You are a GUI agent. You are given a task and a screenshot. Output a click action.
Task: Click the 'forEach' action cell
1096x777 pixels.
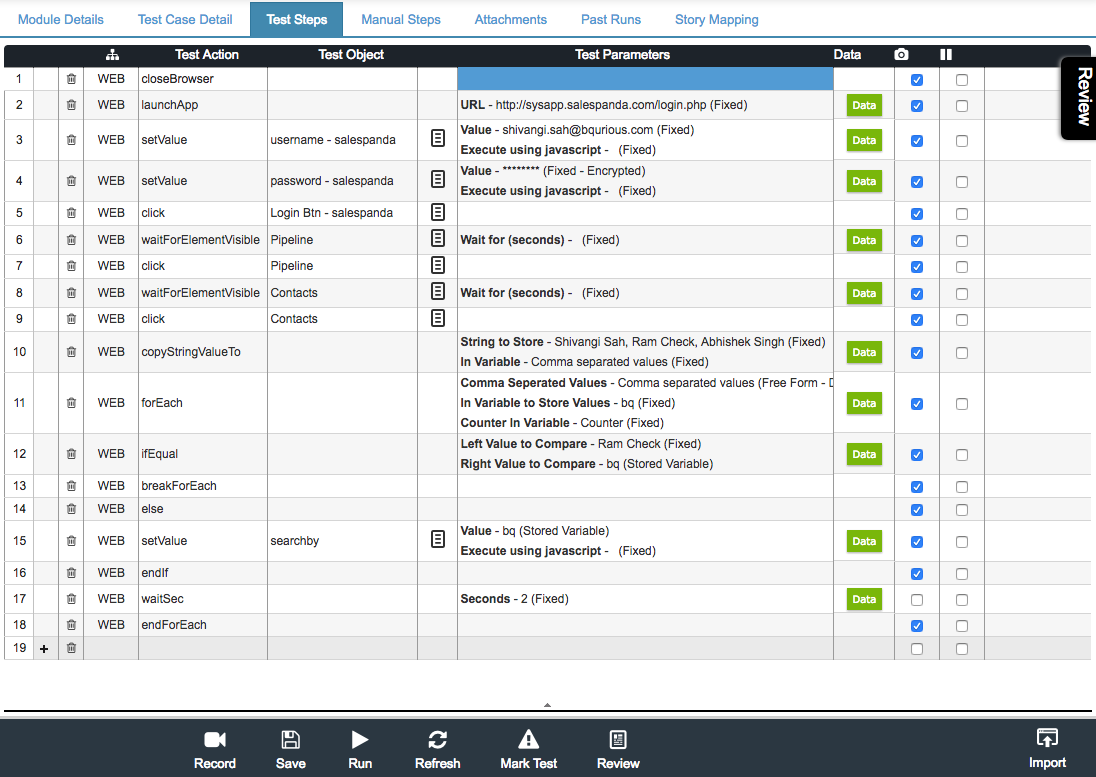(x=203, y=402)
